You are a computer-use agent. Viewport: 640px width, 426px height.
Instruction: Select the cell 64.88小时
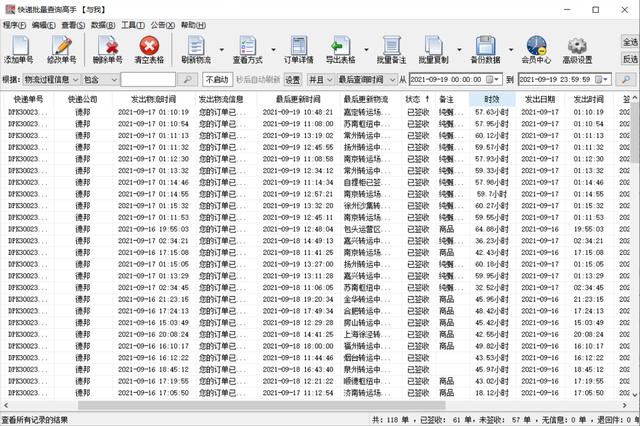(492, 229)
